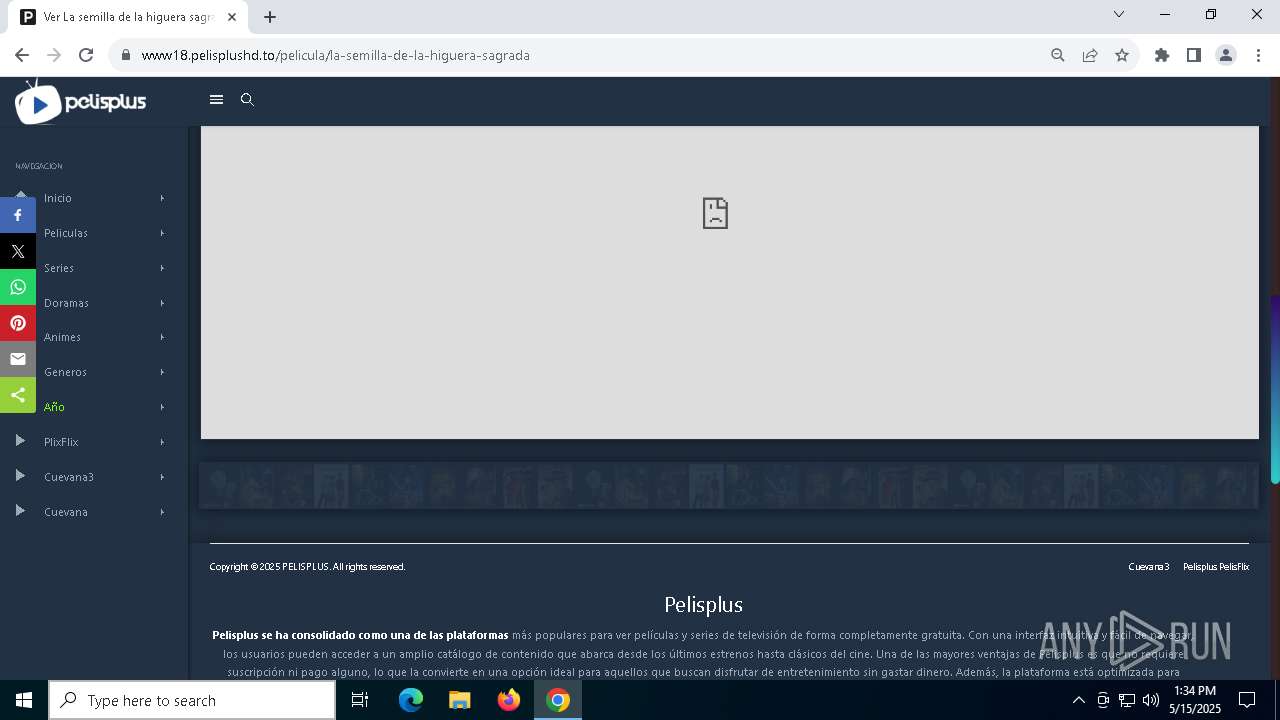Open a new browser tab
This screenshot has height=720, width=1280.
pos(270,17)
